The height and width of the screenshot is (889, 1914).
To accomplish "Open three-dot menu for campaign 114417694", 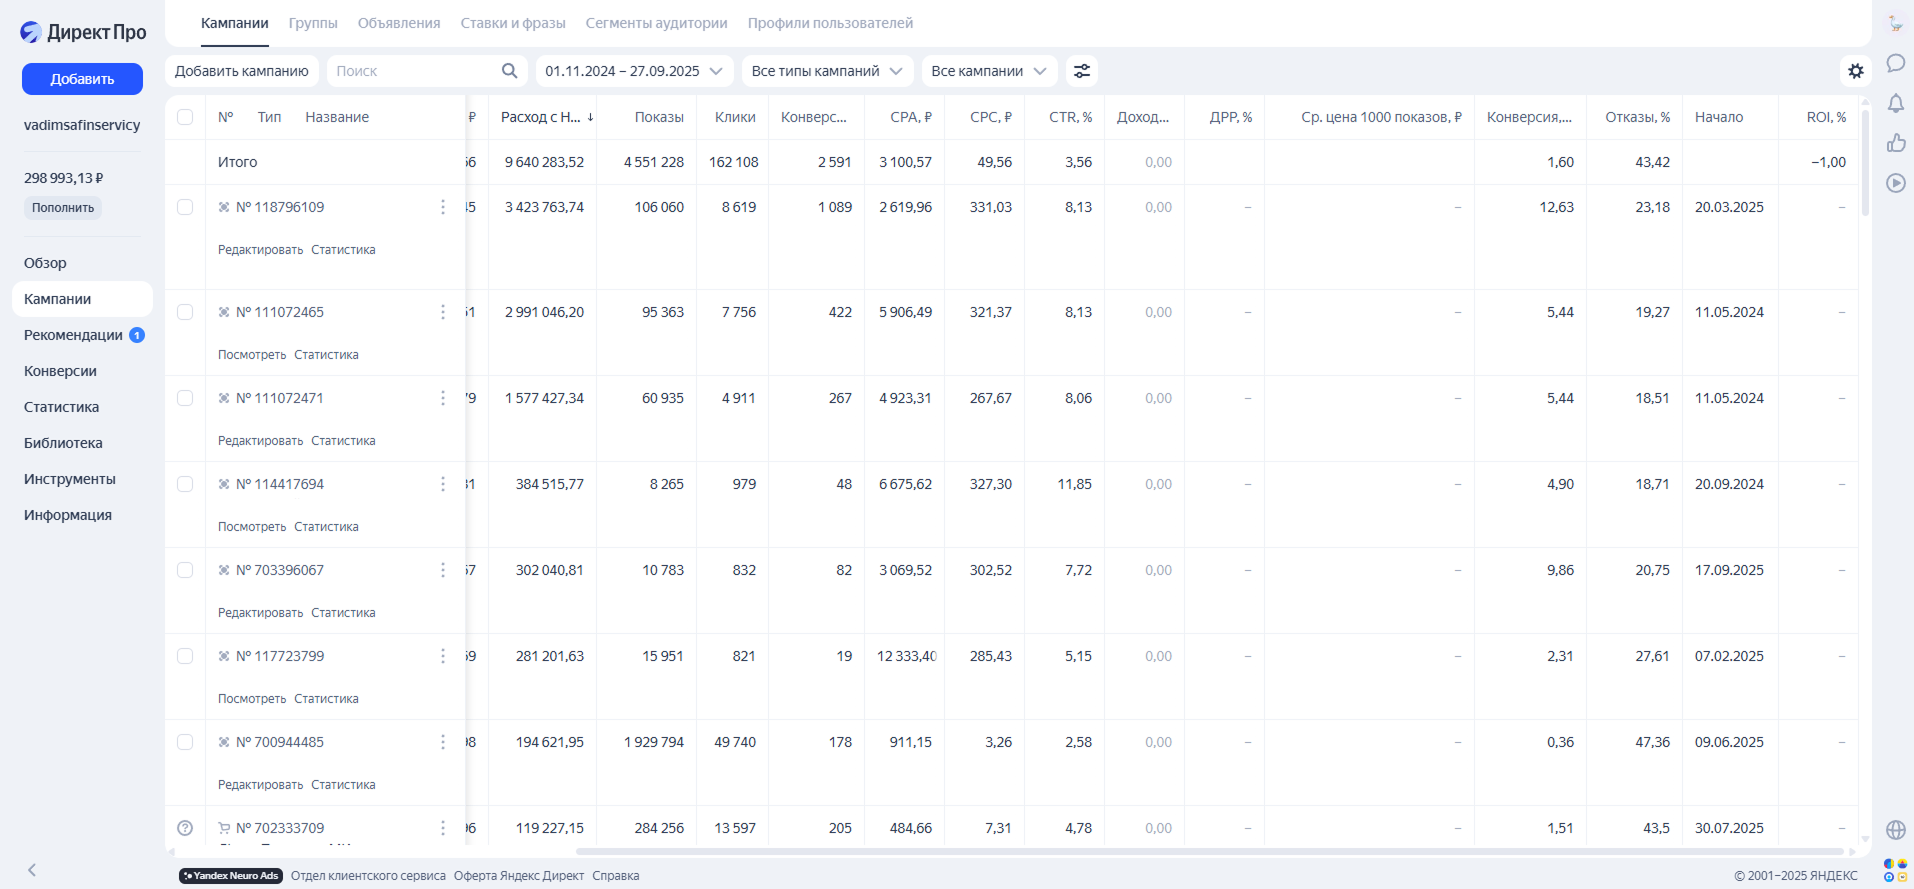I will [x=443, y=484].
